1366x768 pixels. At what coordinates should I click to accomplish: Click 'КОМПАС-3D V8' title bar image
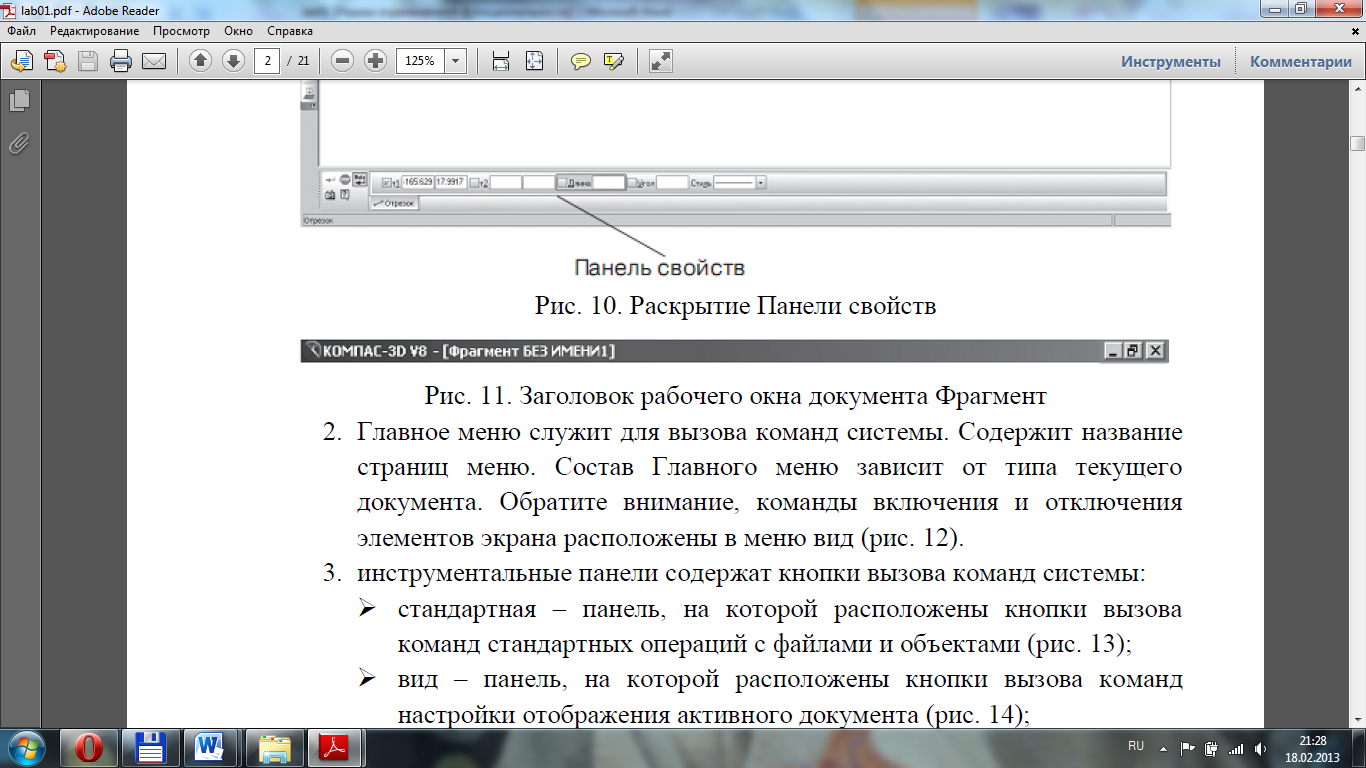tap(734, 351)
